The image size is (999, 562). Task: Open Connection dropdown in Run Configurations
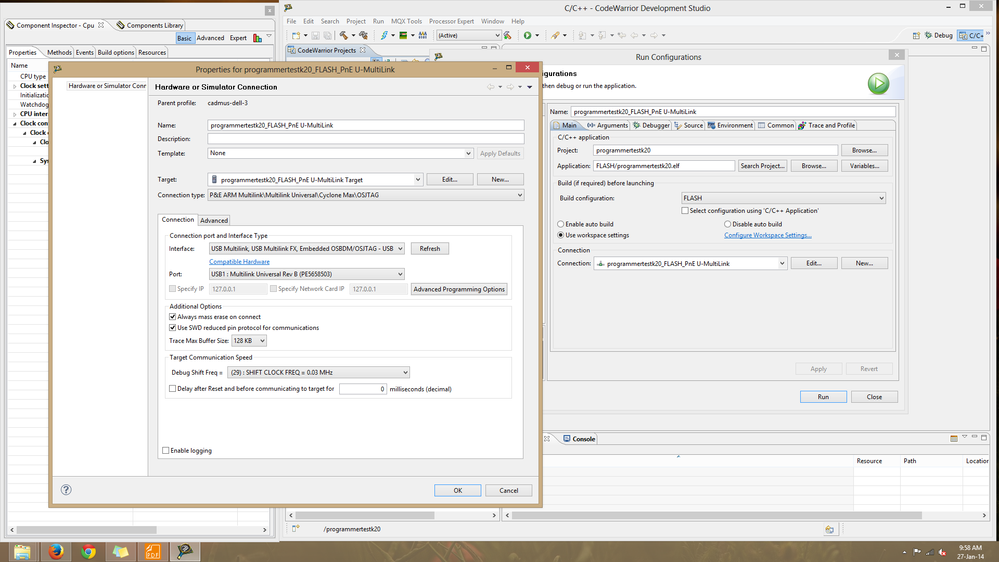(x=782, y=263)
